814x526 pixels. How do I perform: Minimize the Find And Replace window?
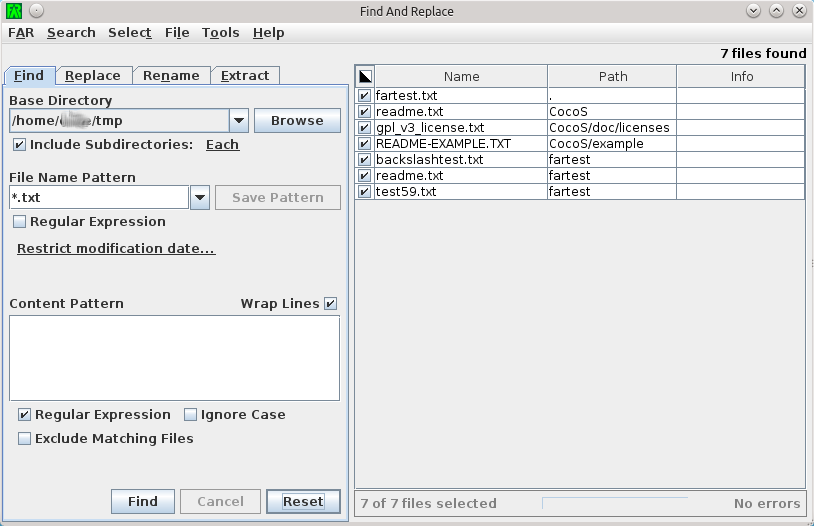753,11
